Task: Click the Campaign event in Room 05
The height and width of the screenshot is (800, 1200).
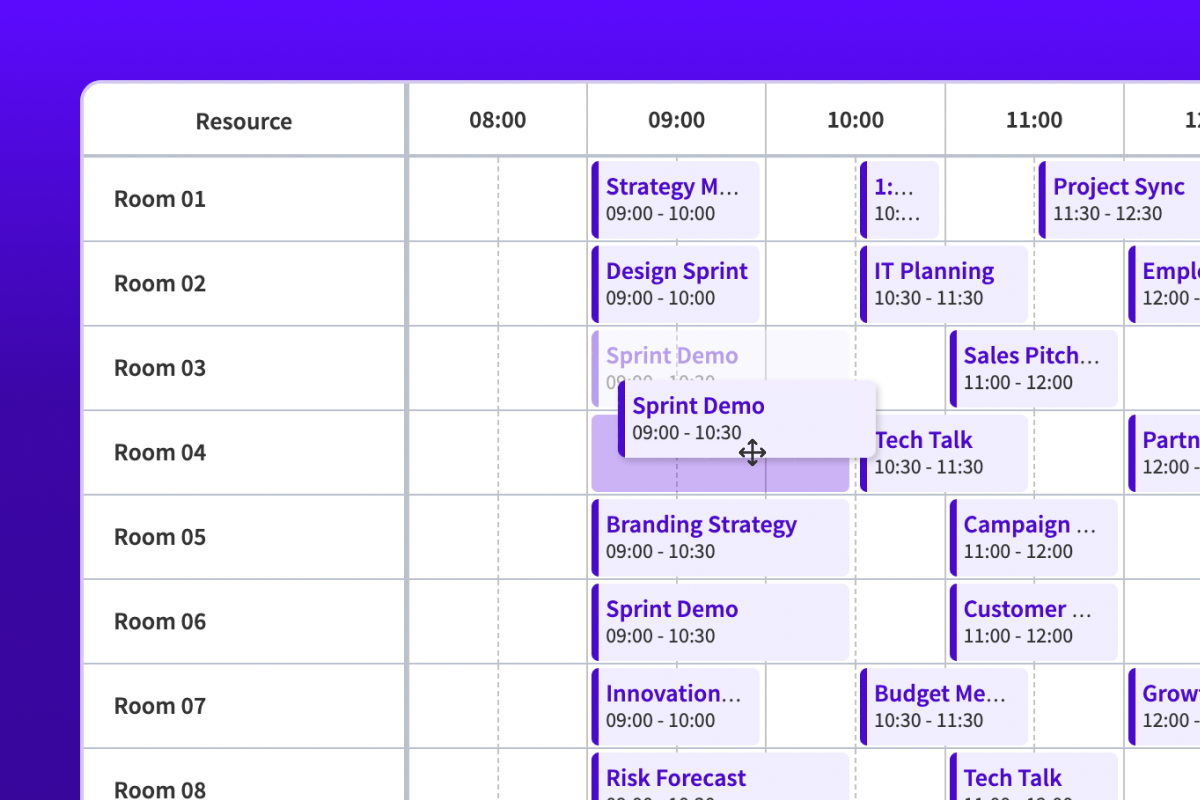Action: pos(1033,537)
